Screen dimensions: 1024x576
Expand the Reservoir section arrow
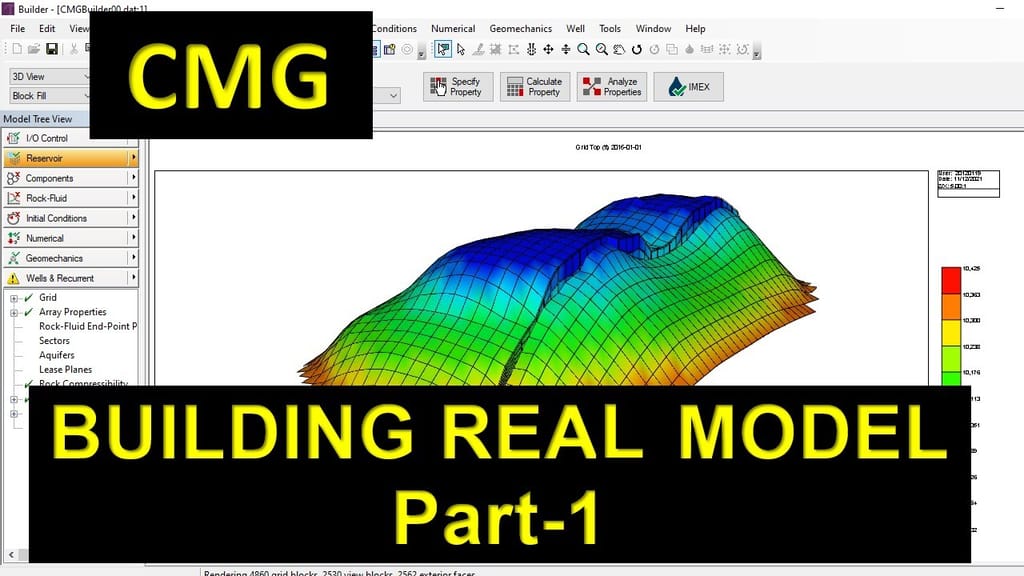pyautogui.click(x=133, y=157)
